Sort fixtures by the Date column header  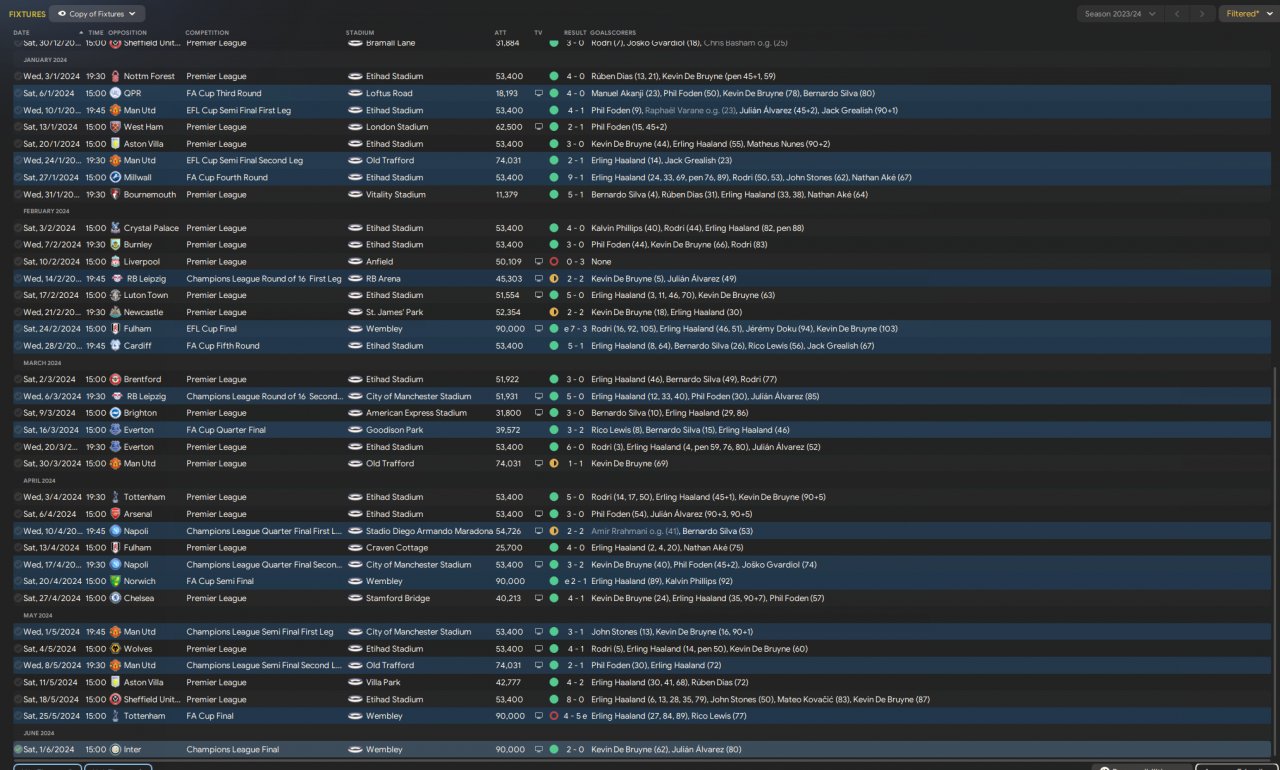(21, 32)
